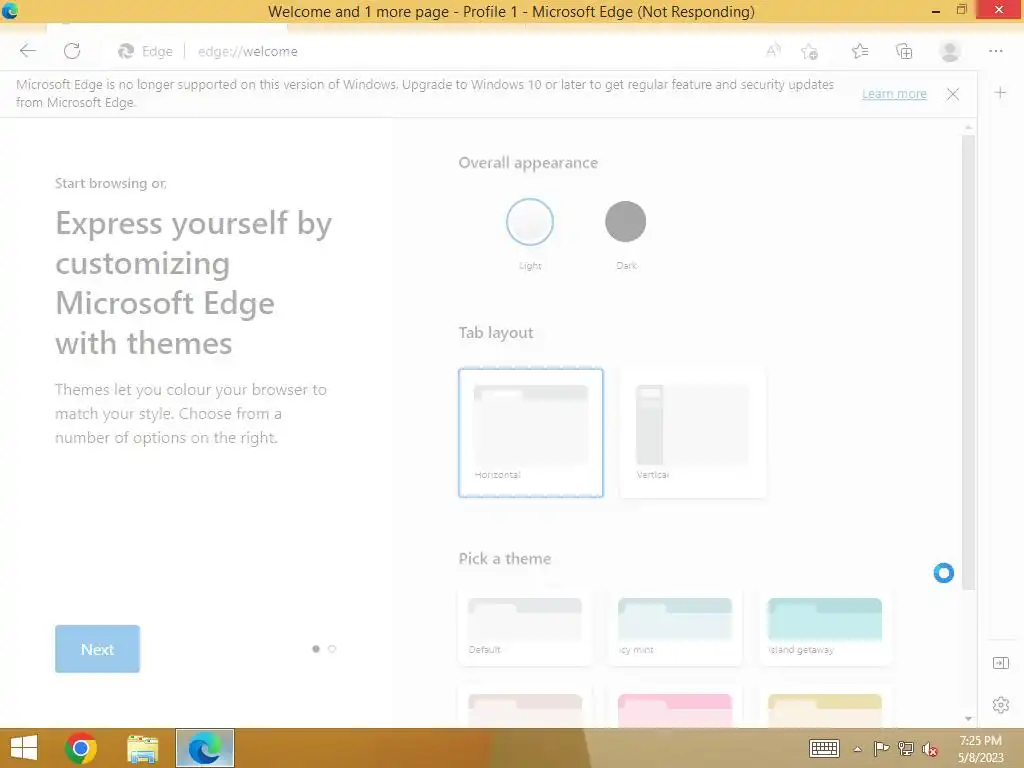Focus the edge://welcome address field

click(248, 51)
